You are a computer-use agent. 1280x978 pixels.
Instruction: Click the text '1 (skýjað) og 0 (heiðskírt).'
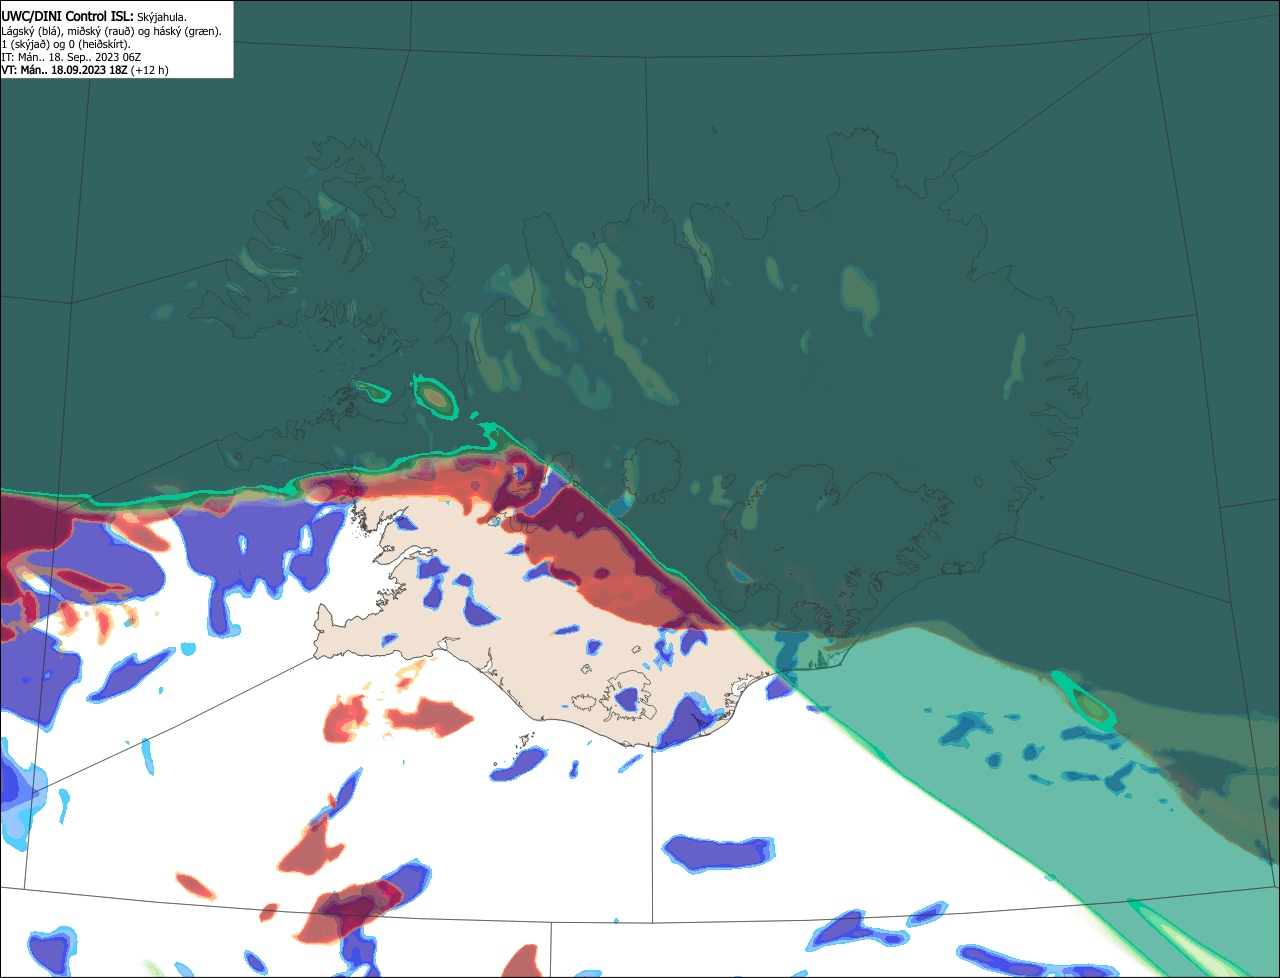[66, 44]
